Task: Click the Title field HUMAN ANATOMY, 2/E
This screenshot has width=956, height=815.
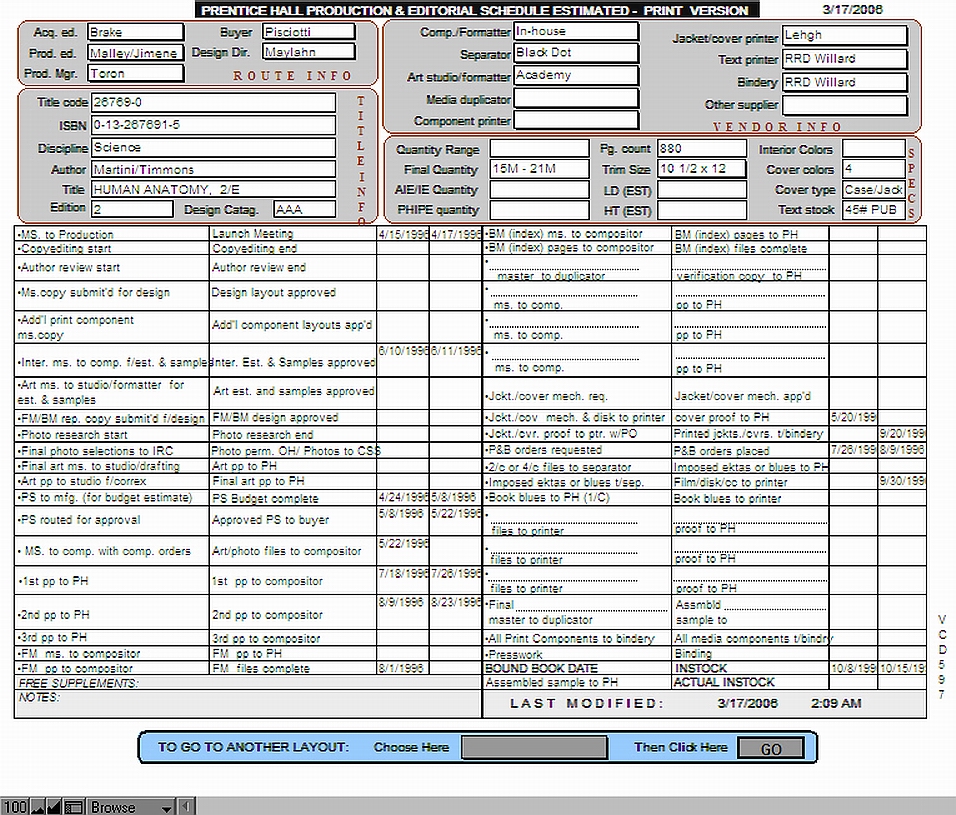Action: 213,190
